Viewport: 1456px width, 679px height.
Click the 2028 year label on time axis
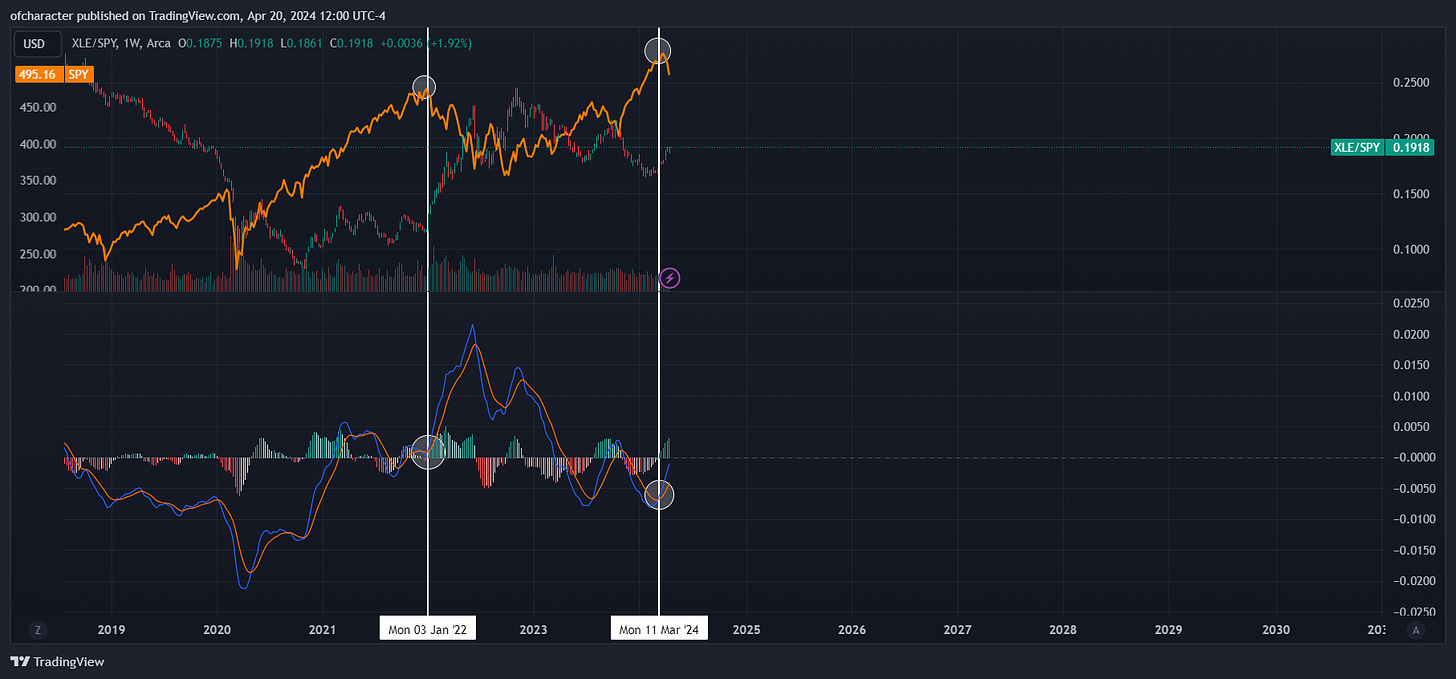point(1063,630)
